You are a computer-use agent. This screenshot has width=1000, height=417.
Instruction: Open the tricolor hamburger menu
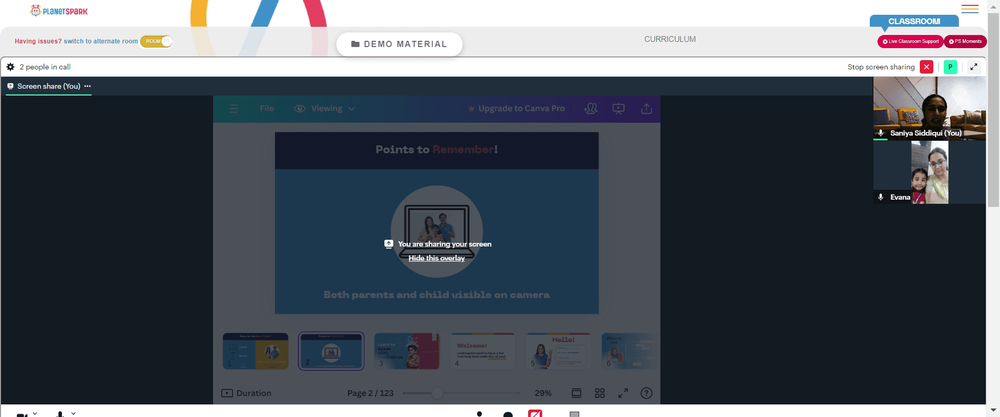969,9
